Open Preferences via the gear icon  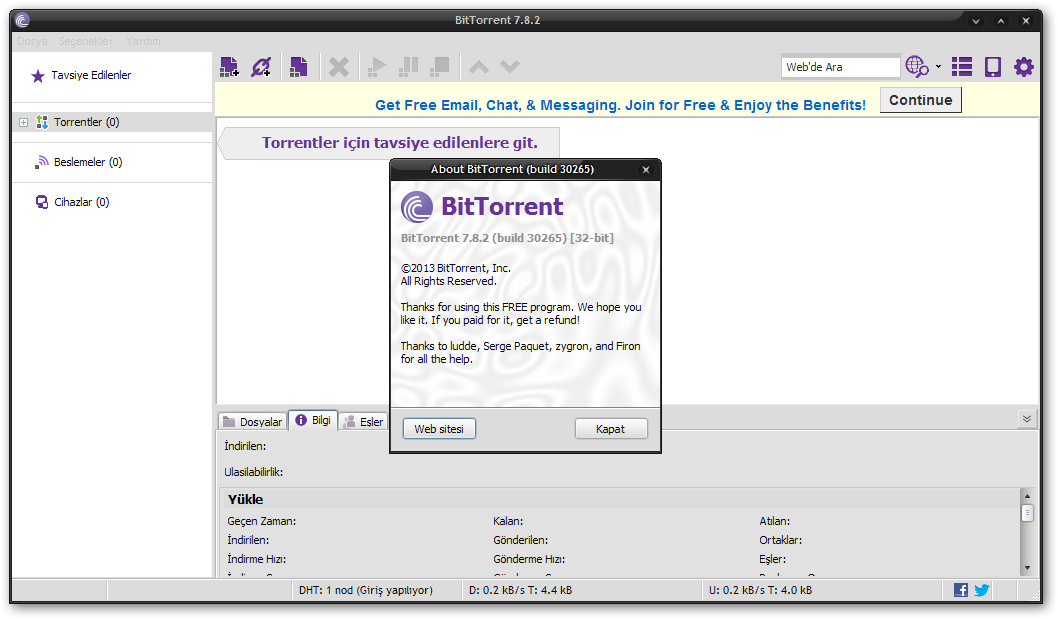pos(1024,67)
